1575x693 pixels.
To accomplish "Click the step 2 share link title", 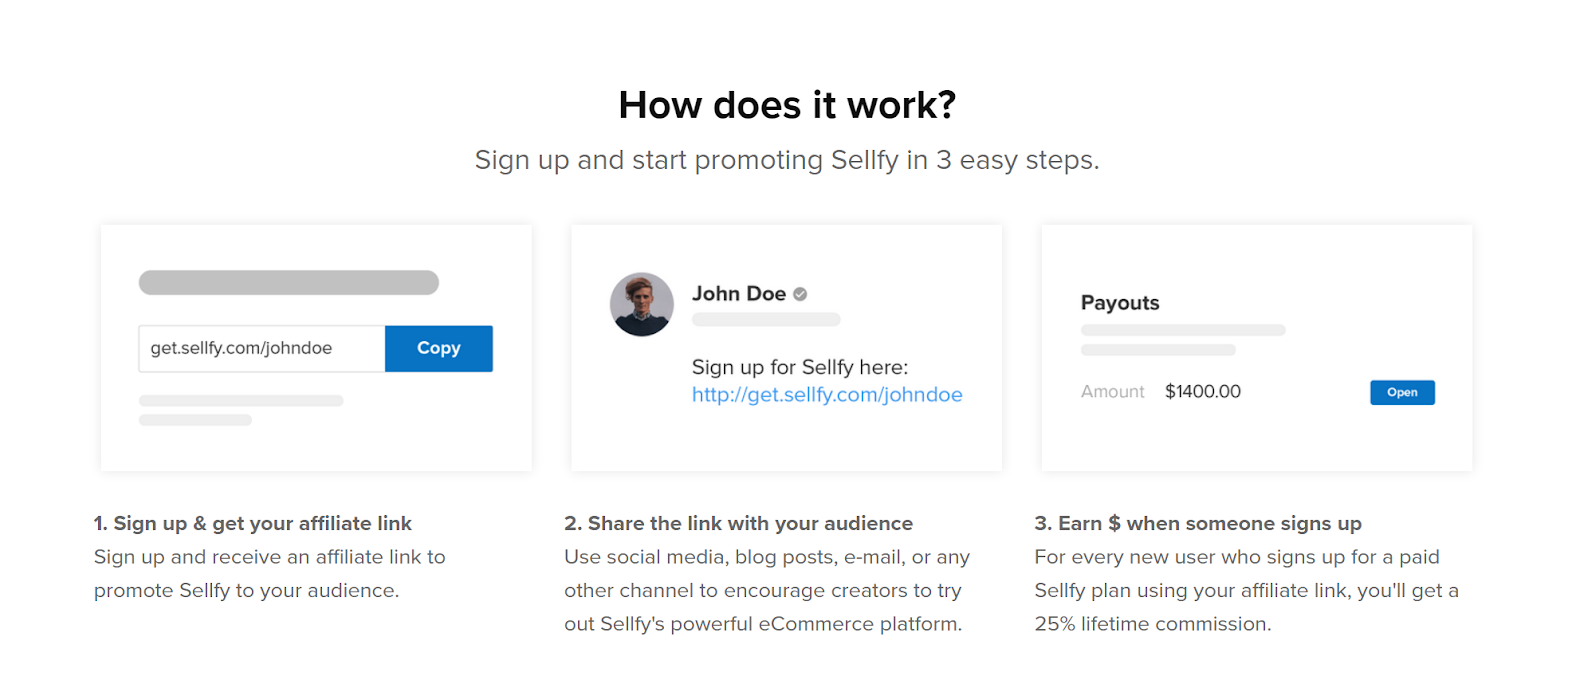I will pyautogui.click(x=738, y=523).
